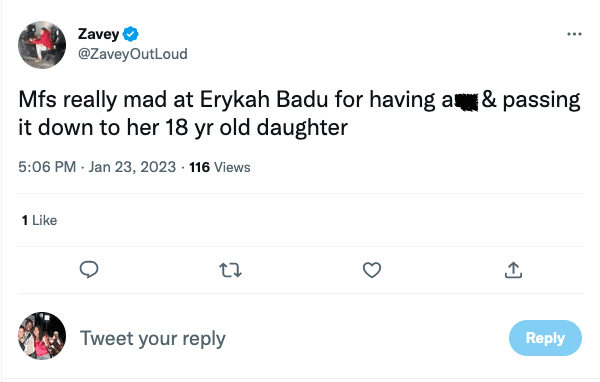Open Zavey's profile picture

(42, 45)
